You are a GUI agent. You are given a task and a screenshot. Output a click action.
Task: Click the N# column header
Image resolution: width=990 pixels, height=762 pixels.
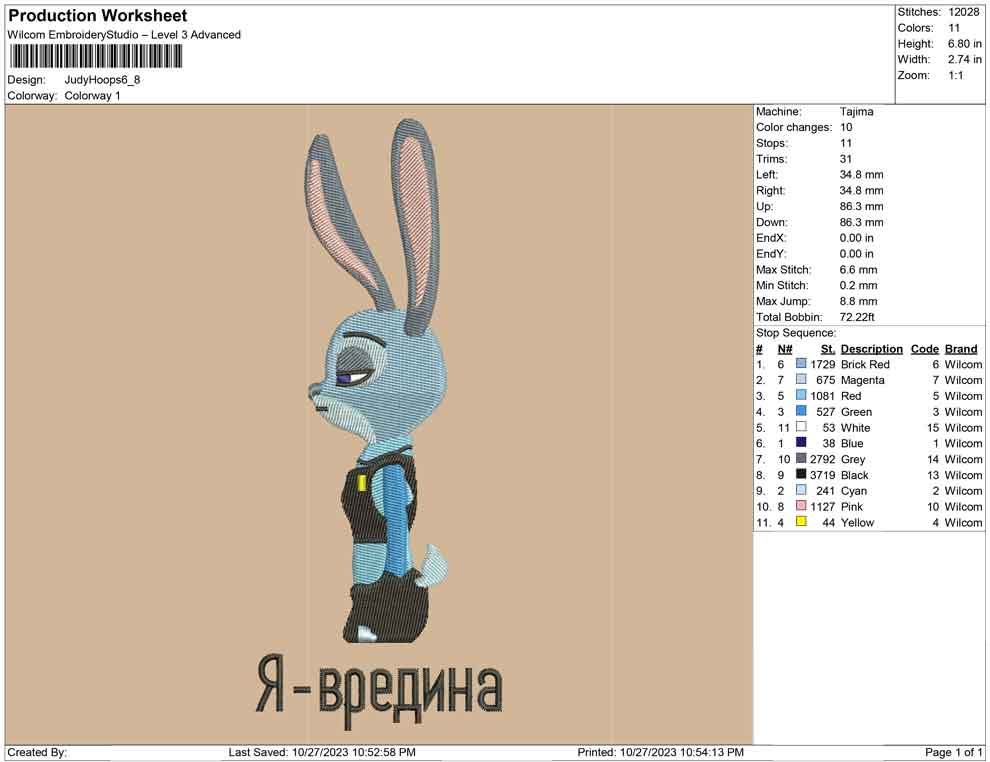click(785, 349)
